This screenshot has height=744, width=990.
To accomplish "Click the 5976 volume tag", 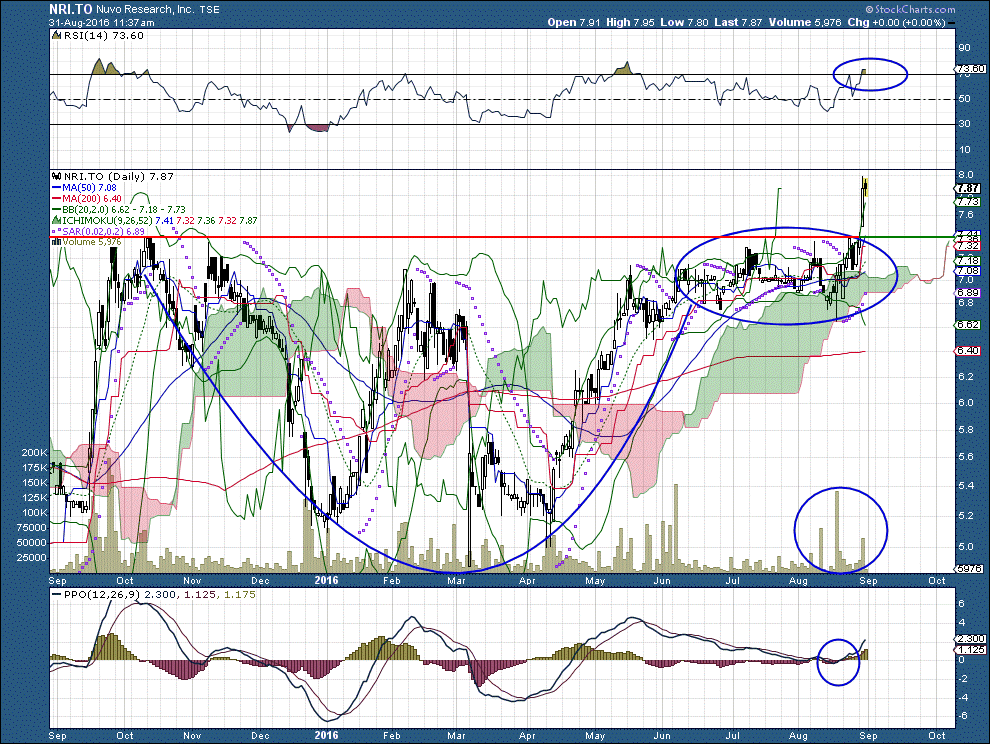I will click(969, 568).
